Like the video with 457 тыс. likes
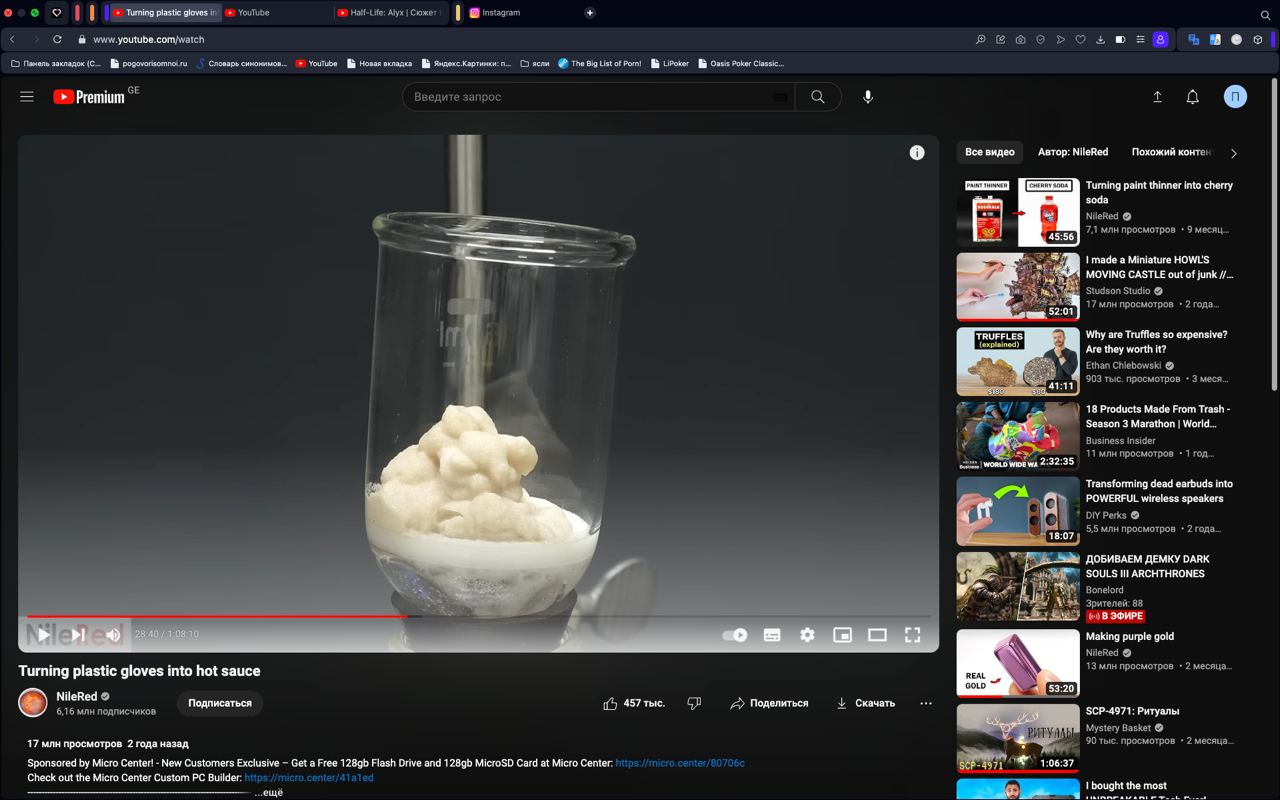The height and width of the screenshot is (800, 1280). tap(634, 703)
